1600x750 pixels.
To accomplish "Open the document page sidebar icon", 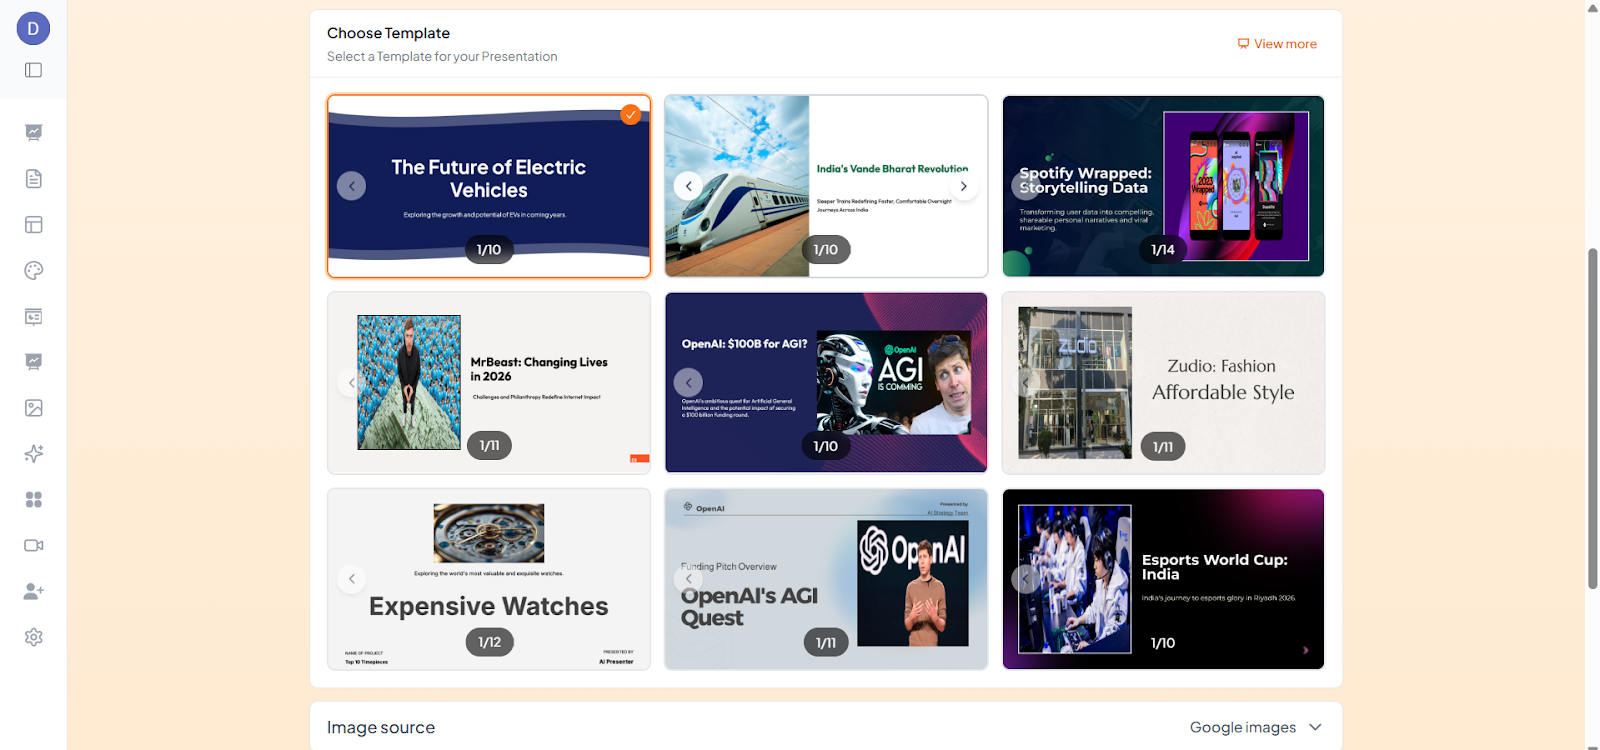I will 33,179.
